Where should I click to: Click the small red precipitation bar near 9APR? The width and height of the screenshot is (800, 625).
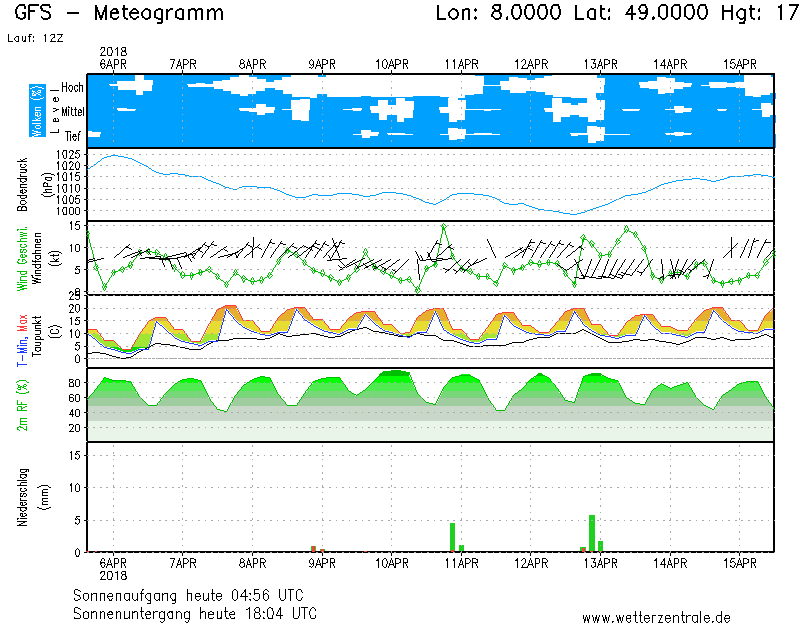314,548
